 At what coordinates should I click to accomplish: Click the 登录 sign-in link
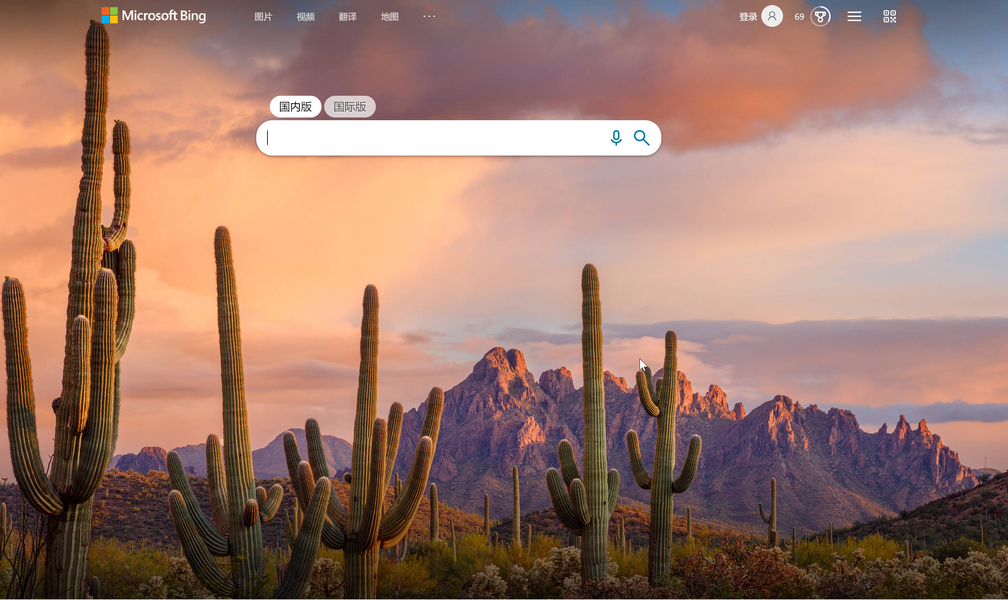(748, 17)
